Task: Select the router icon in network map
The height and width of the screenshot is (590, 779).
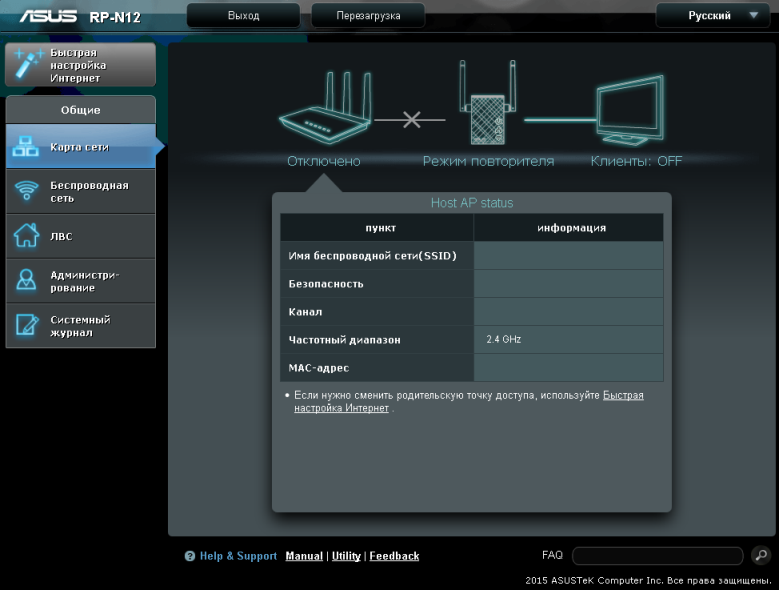Action: pyautogui.click(x=325, y=108)
